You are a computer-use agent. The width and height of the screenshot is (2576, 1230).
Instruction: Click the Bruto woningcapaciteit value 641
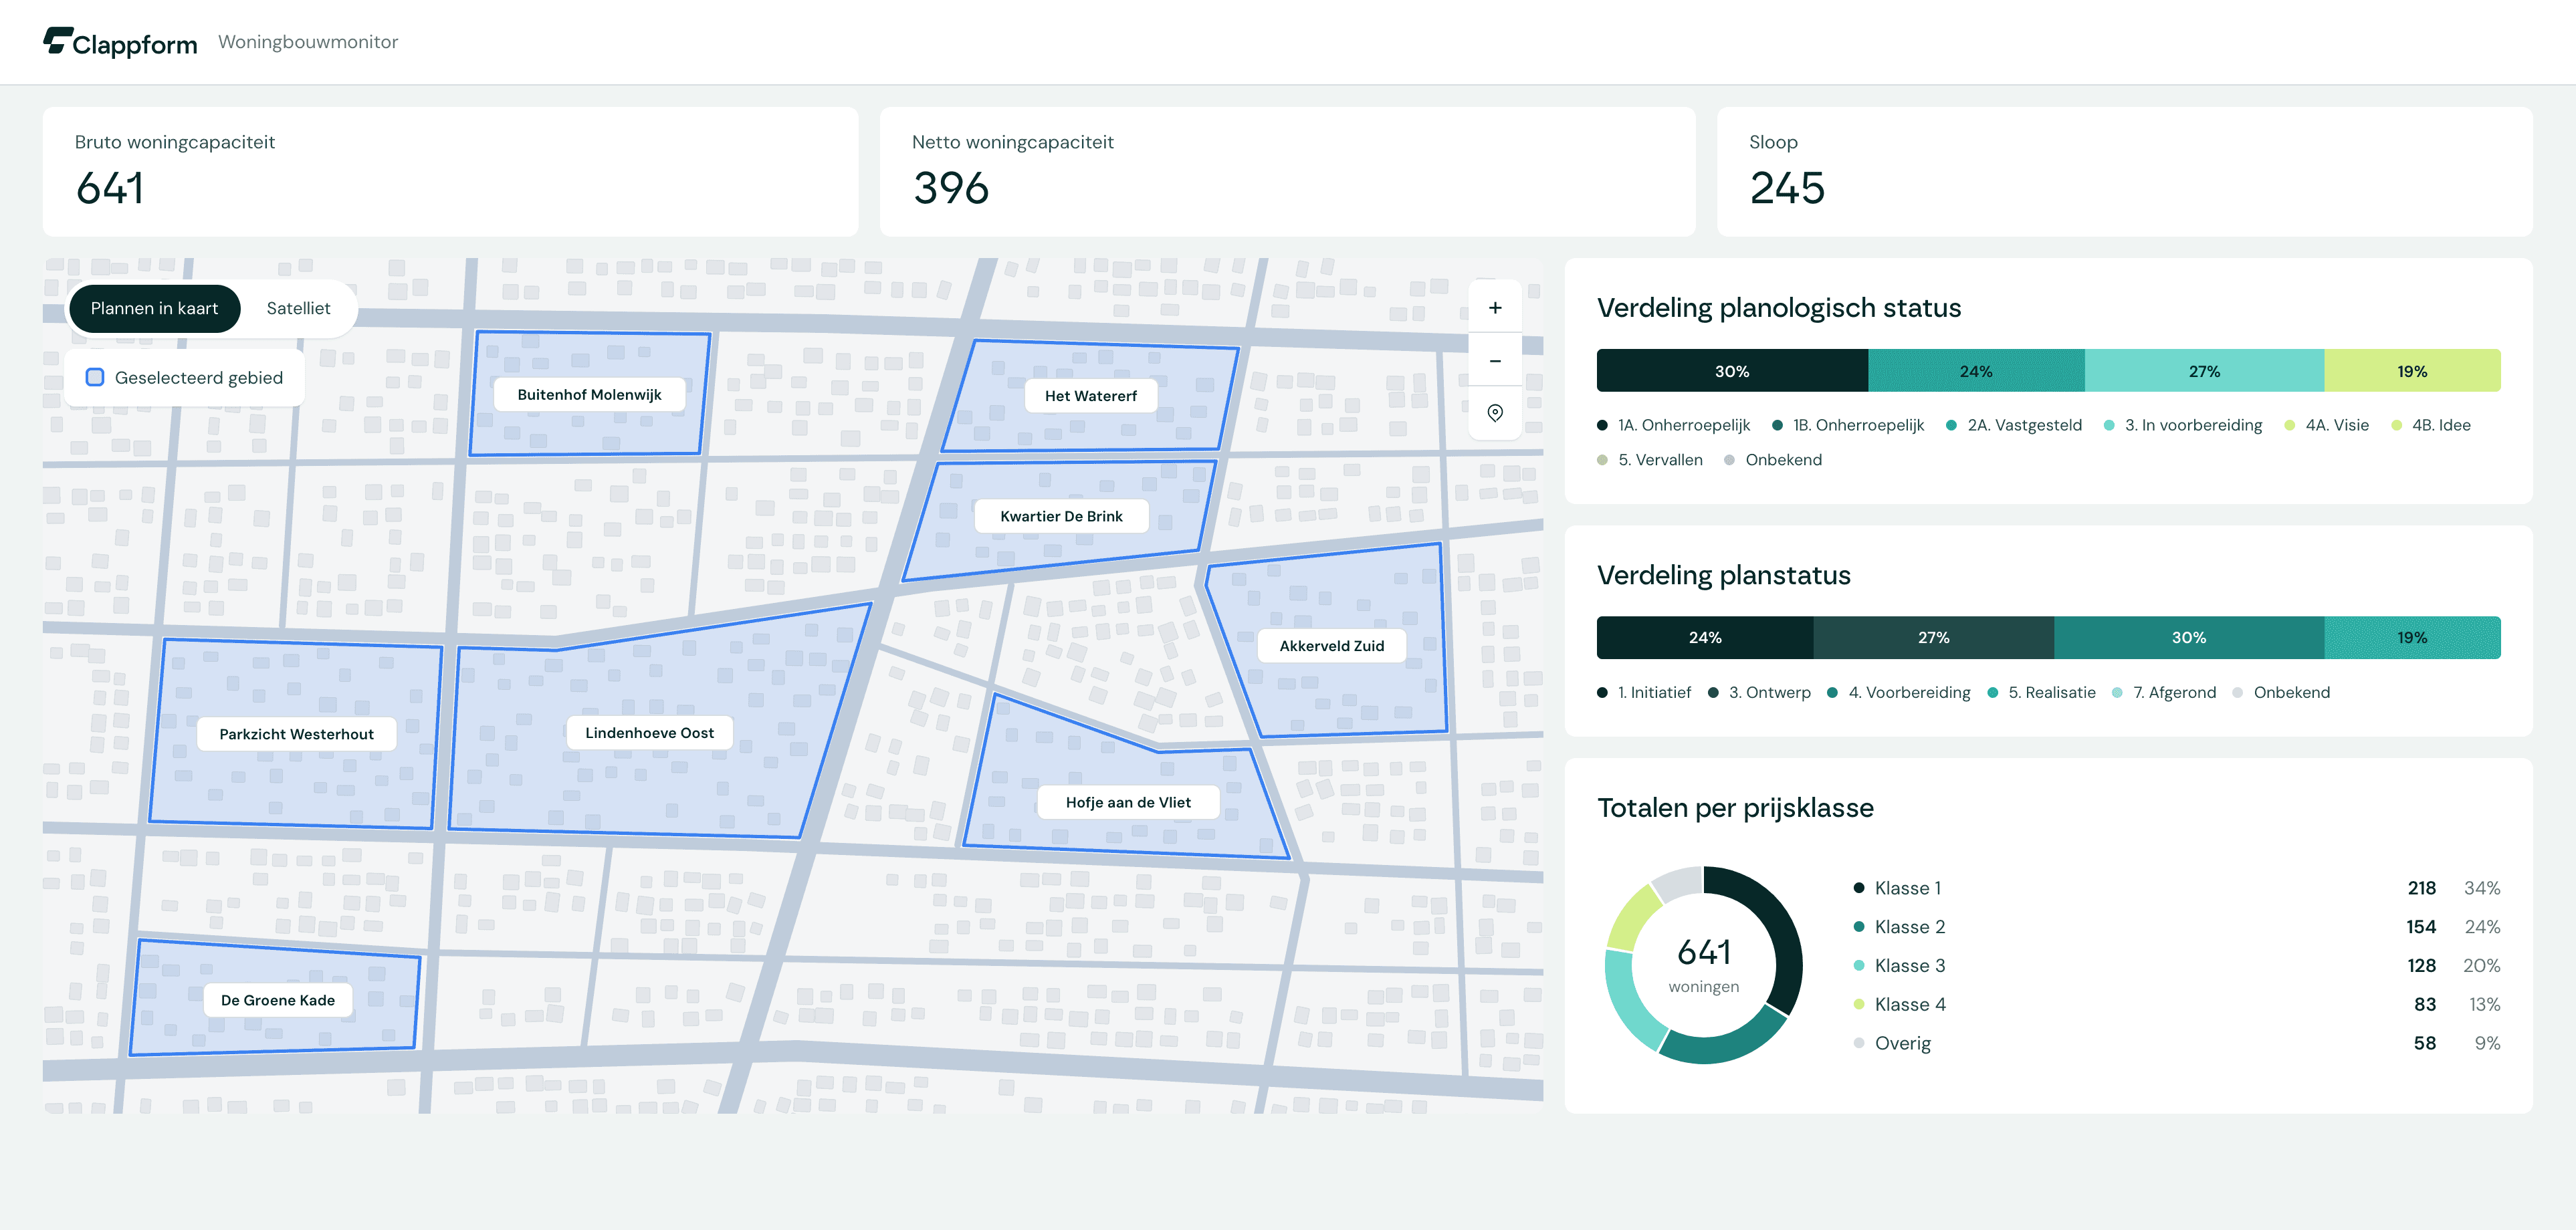(110, 188)
